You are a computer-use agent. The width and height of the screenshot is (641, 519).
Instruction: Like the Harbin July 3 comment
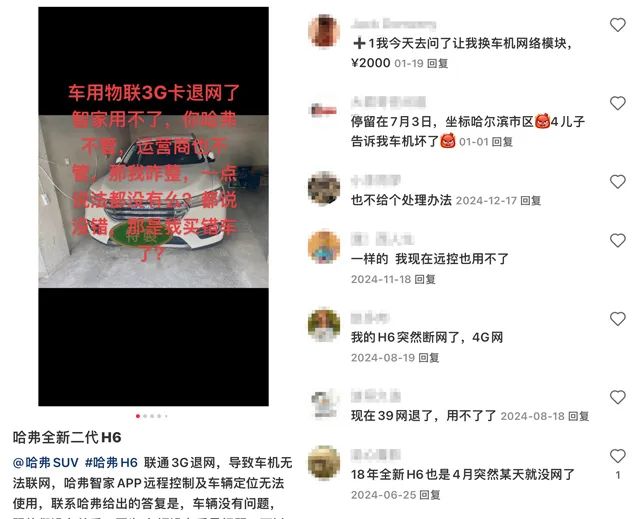617,103
